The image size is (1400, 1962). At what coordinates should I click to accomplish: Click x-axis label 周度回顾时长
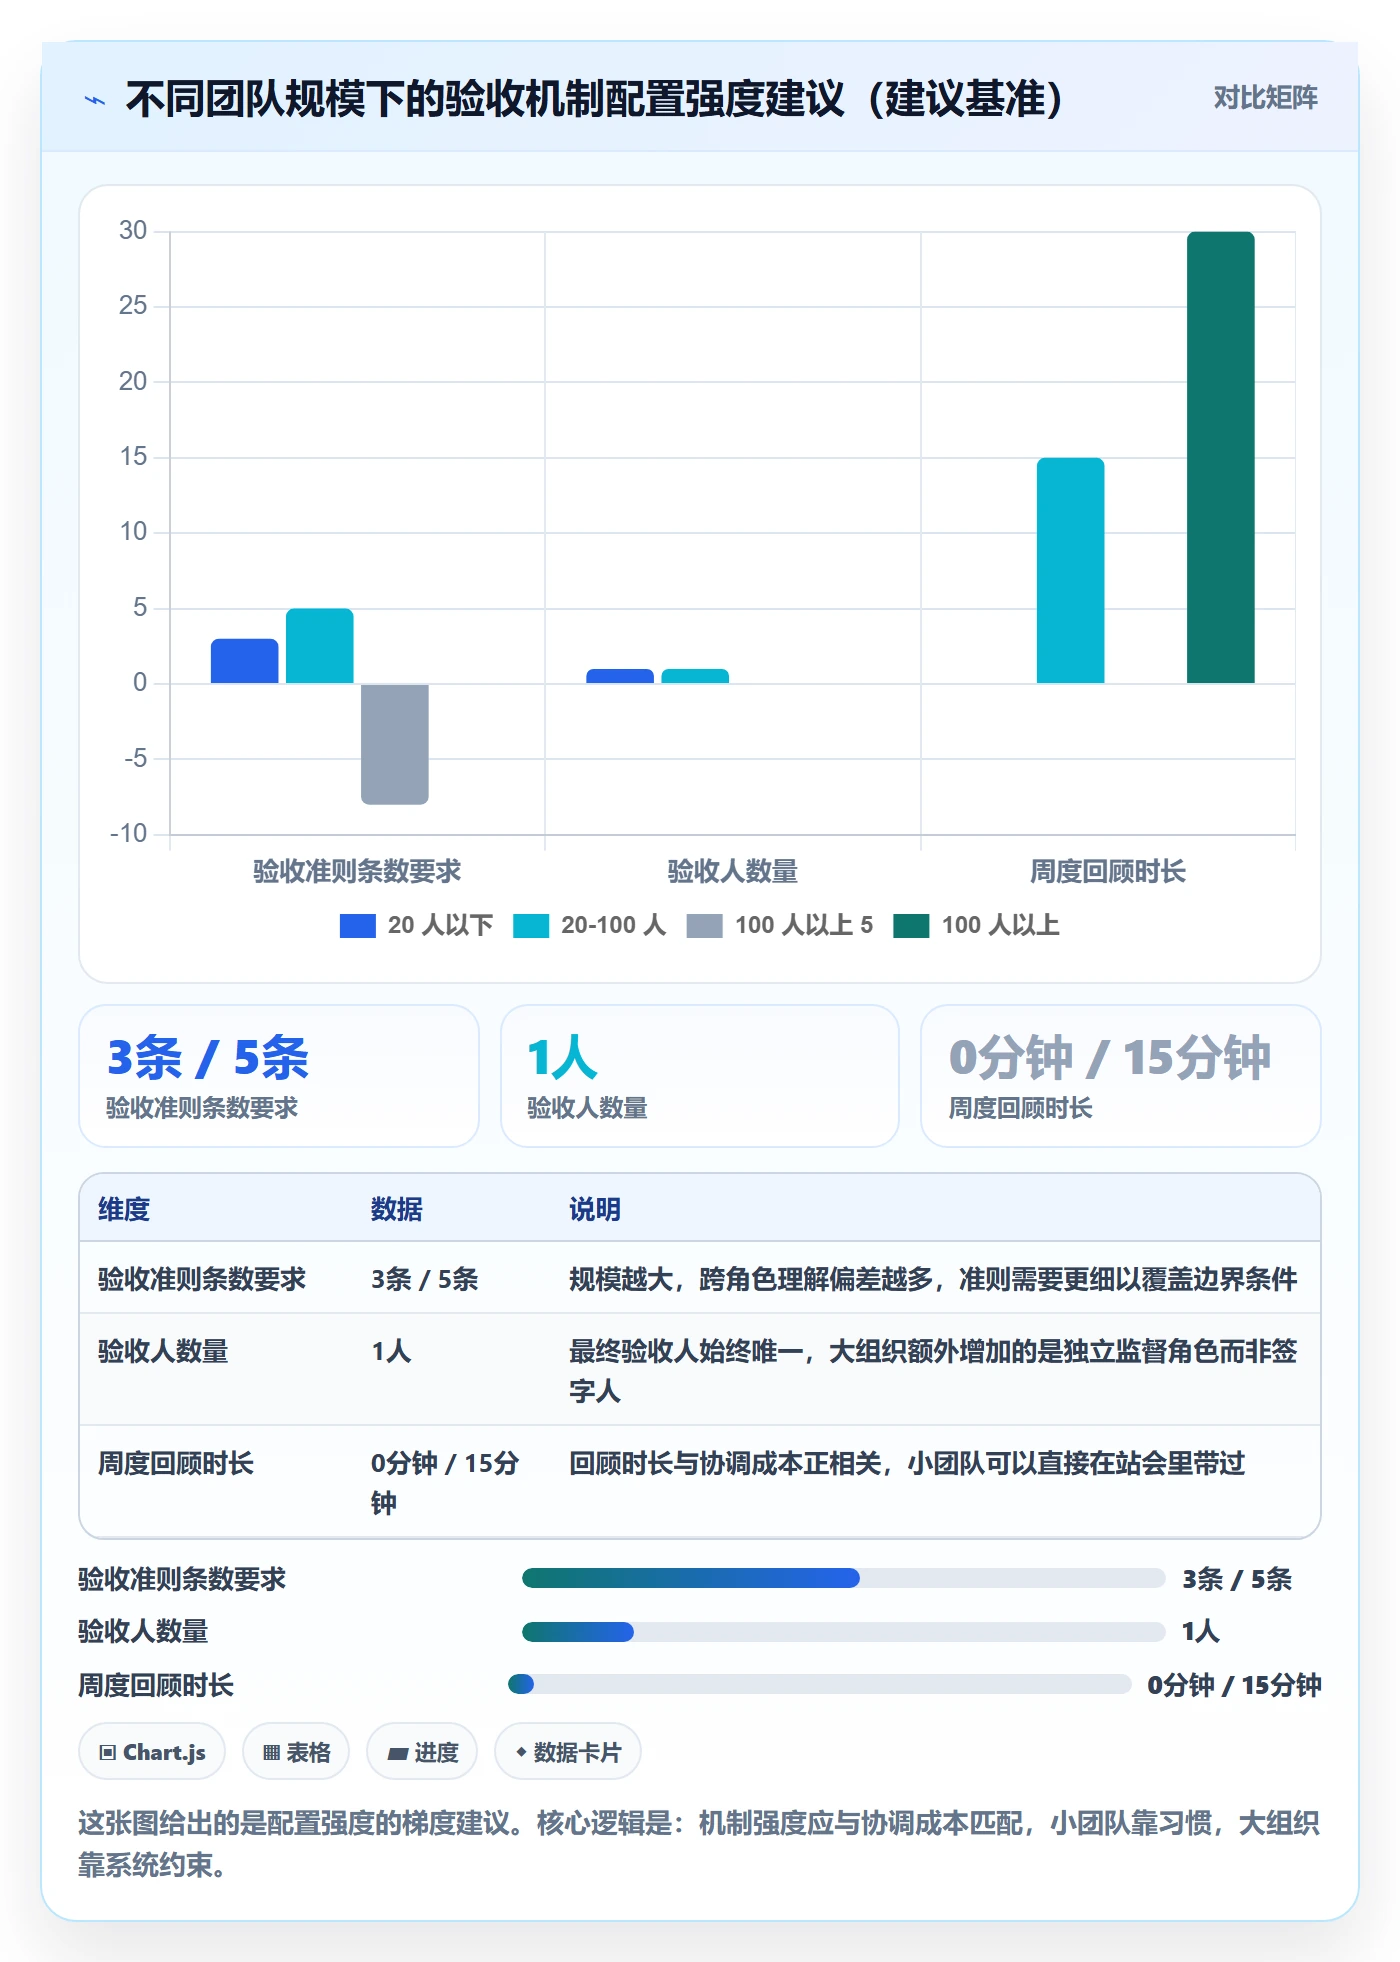point(1108,871)
